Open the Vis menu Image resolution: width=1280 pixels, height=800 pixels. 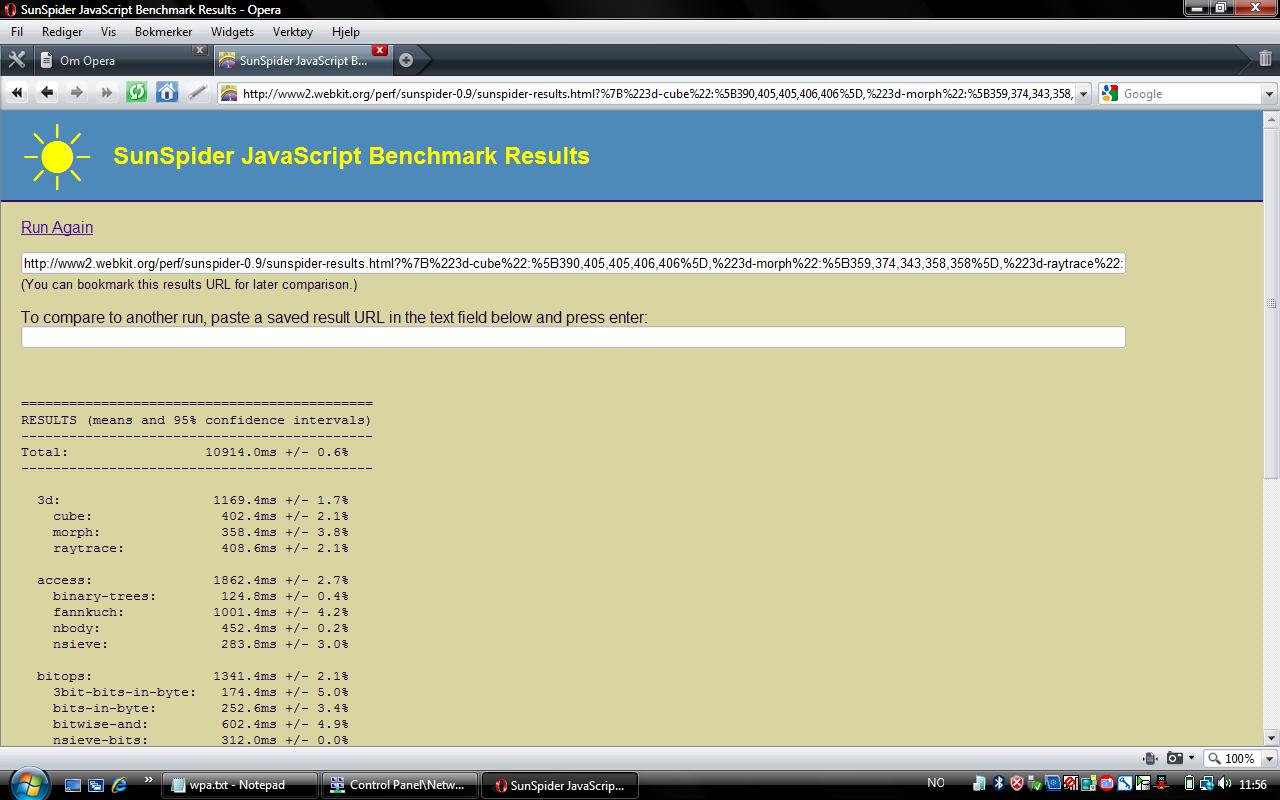click(x=109, y=32)
